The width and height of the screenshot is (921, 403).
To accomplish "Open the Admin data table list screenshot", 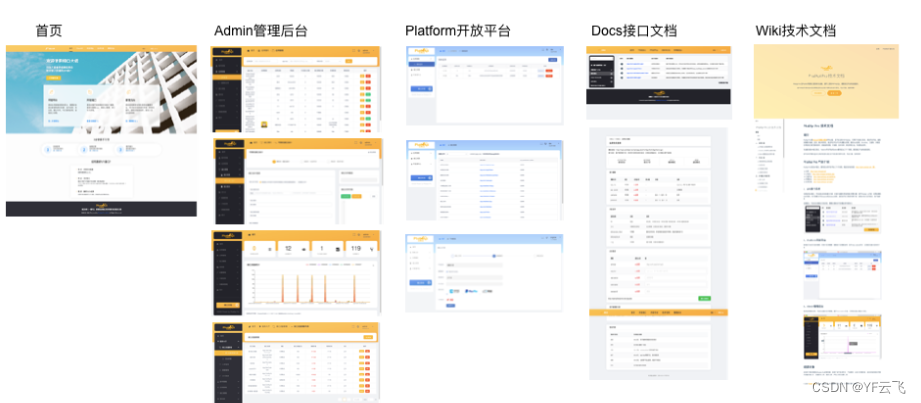I will click(x=297, y=89).
